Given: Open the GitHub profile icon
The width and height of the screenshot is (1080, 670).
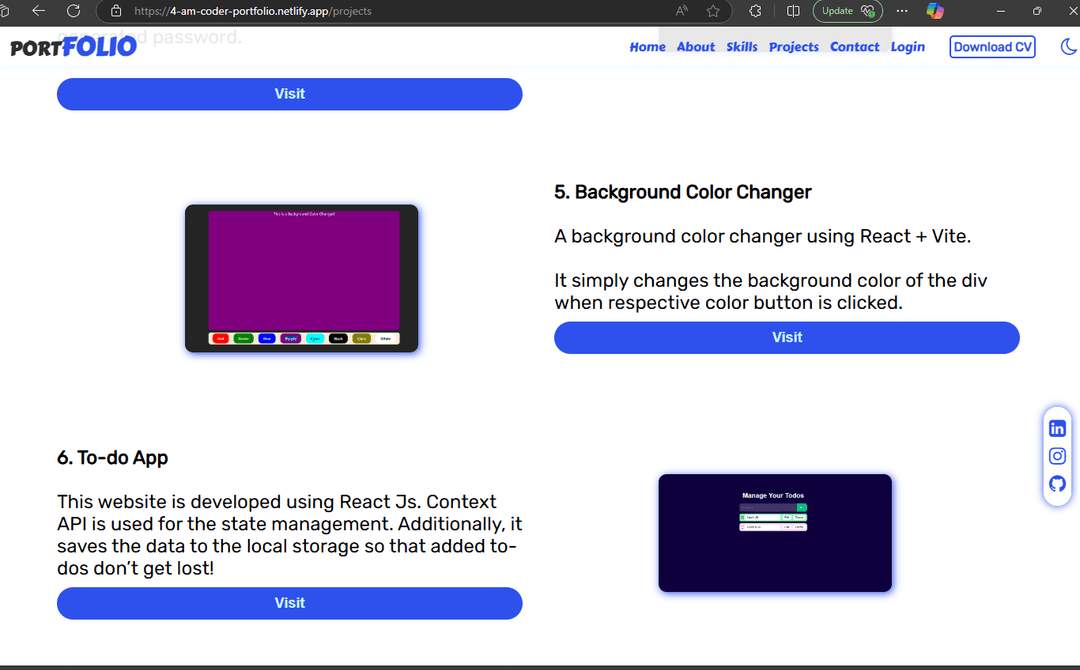Looking at the screenshot, I should pos(1057,483).
